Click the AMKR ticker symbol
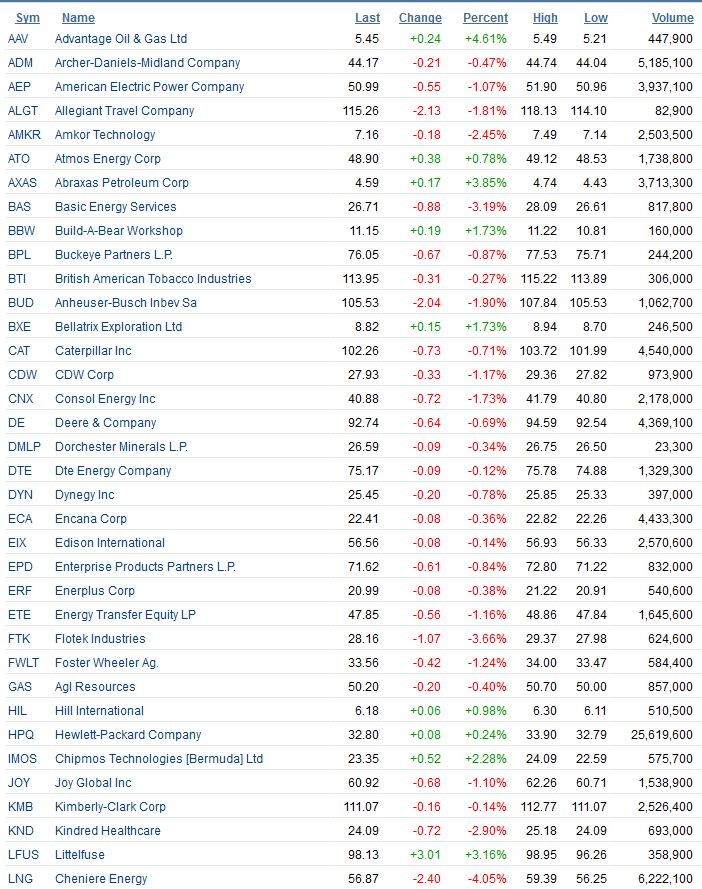The image size is (702, 889). 24,134
